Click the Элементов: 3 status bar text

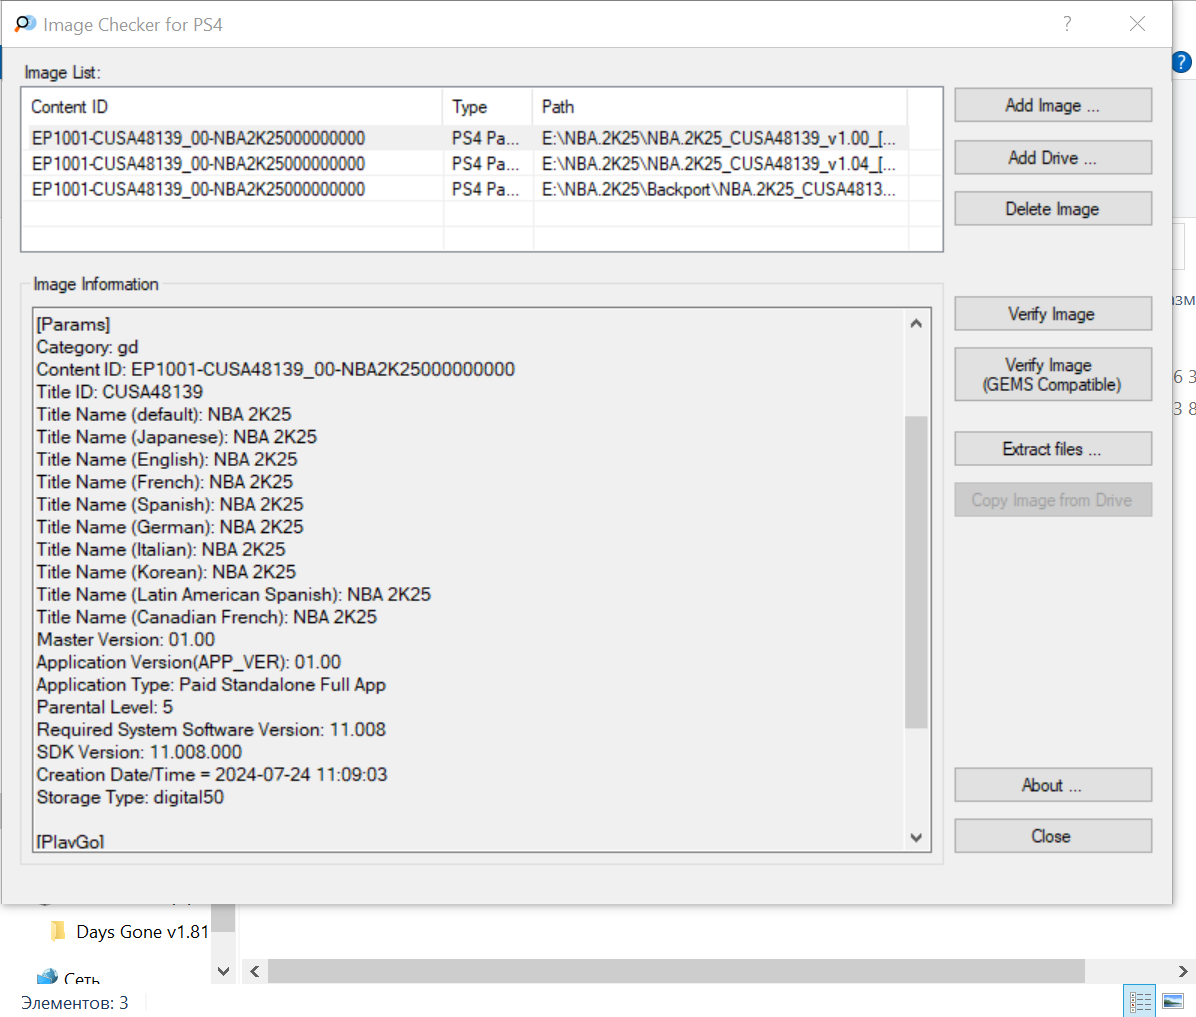[x=75, y=1003]
